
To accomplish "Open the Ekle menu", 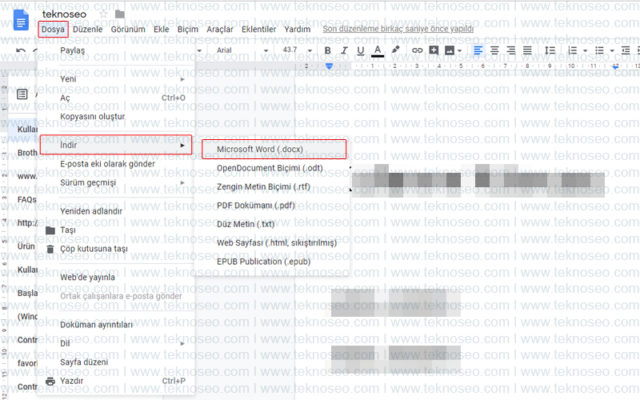I will tap(161, 29).
